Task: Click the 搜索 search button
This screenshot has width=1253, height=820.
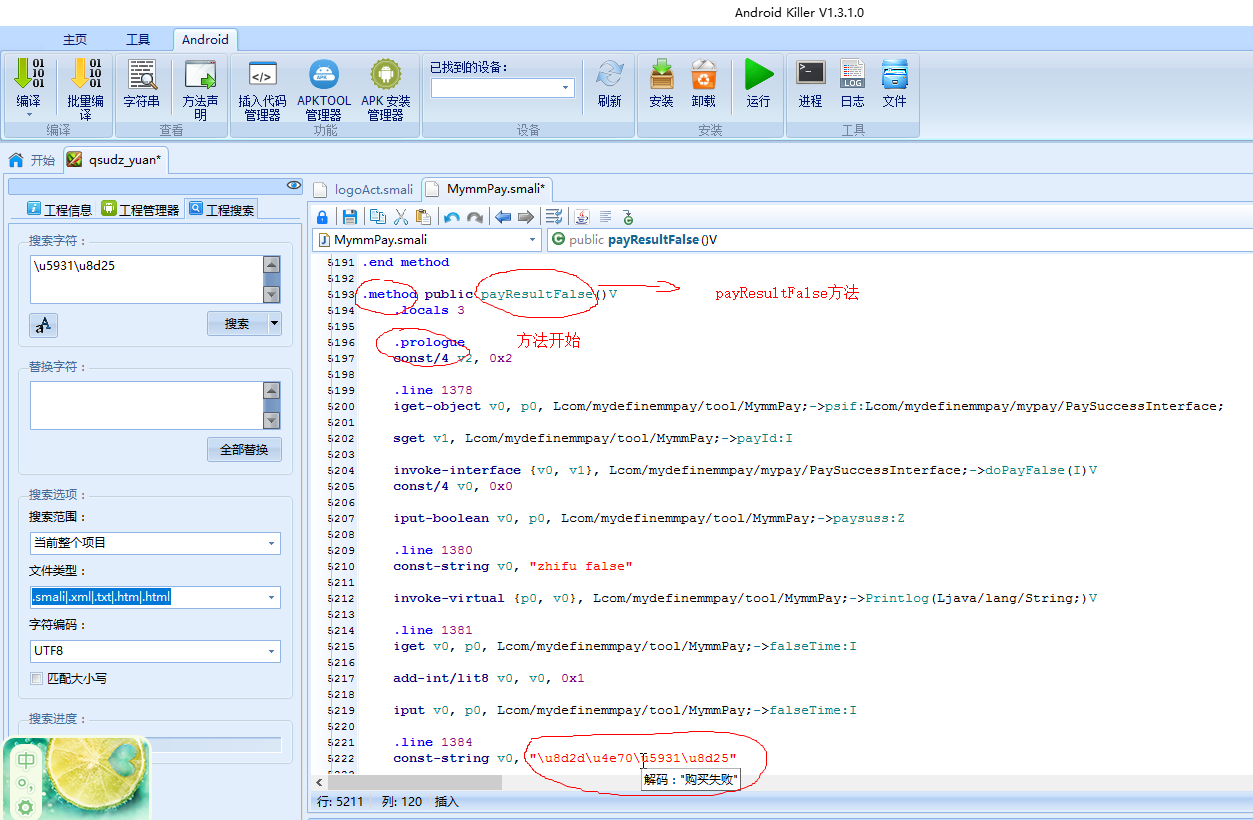Action: pyautogui.click(x=237, y=324)
